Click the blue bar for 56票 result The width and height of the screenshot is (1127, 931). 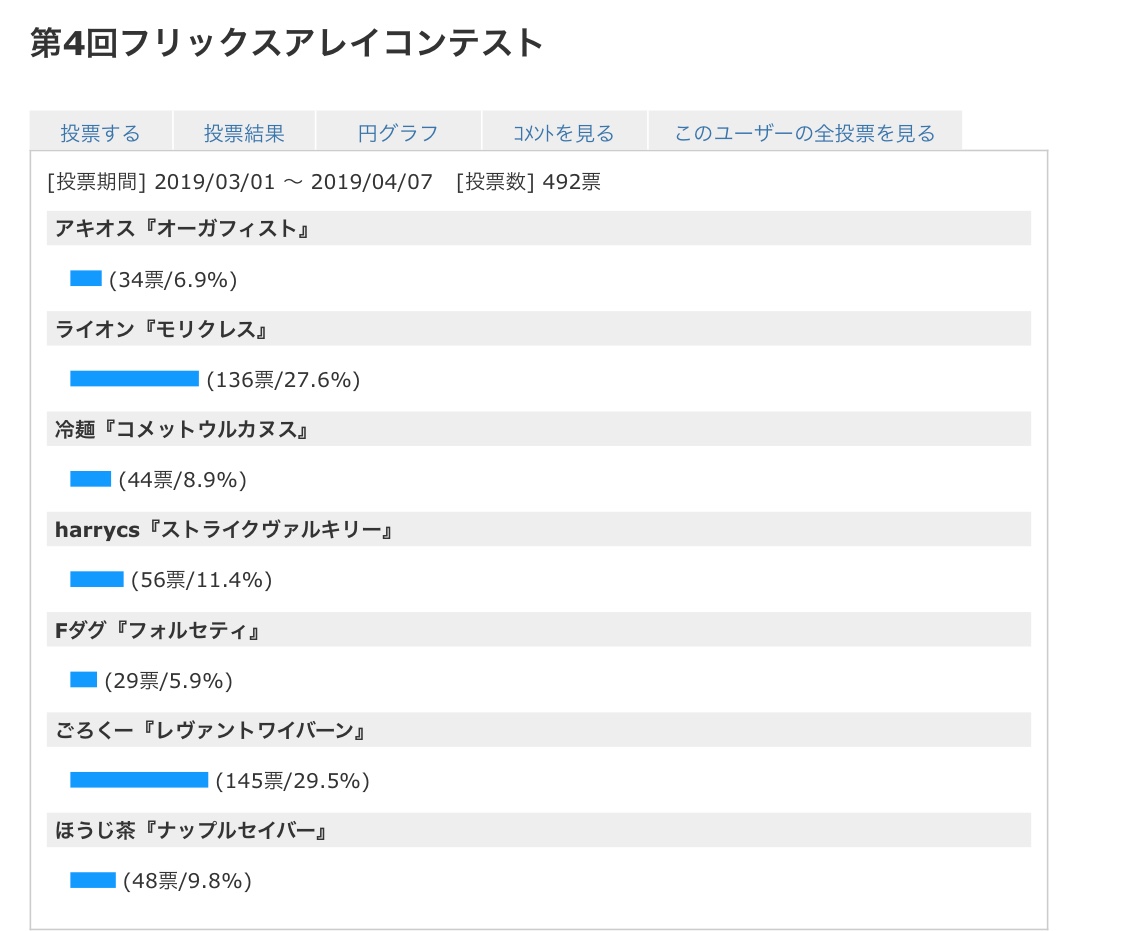(x=97, y=579)
